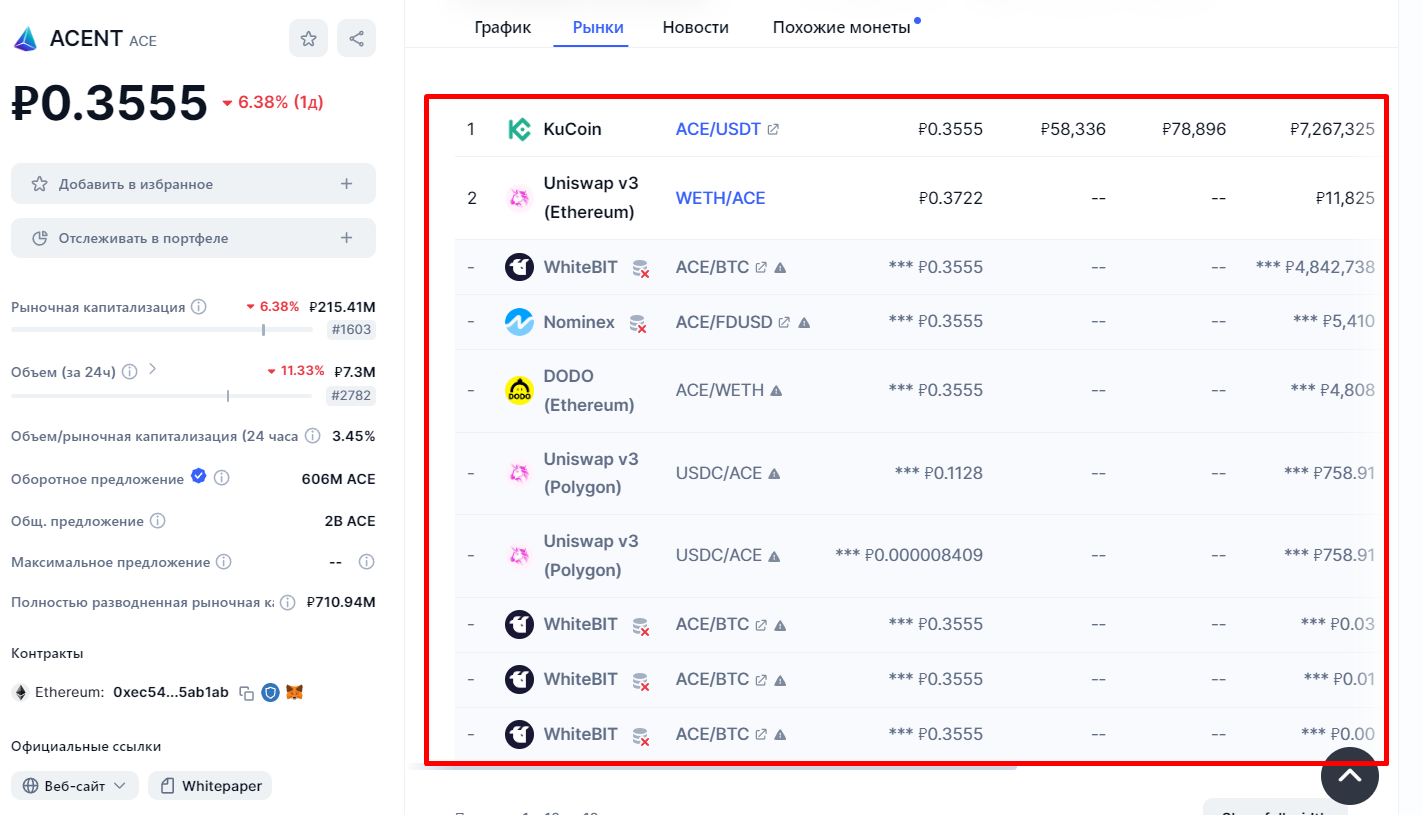Screen dimensions: 1422x815
Task: Click the database error icon beside Nominex
Action: point(637,323)
